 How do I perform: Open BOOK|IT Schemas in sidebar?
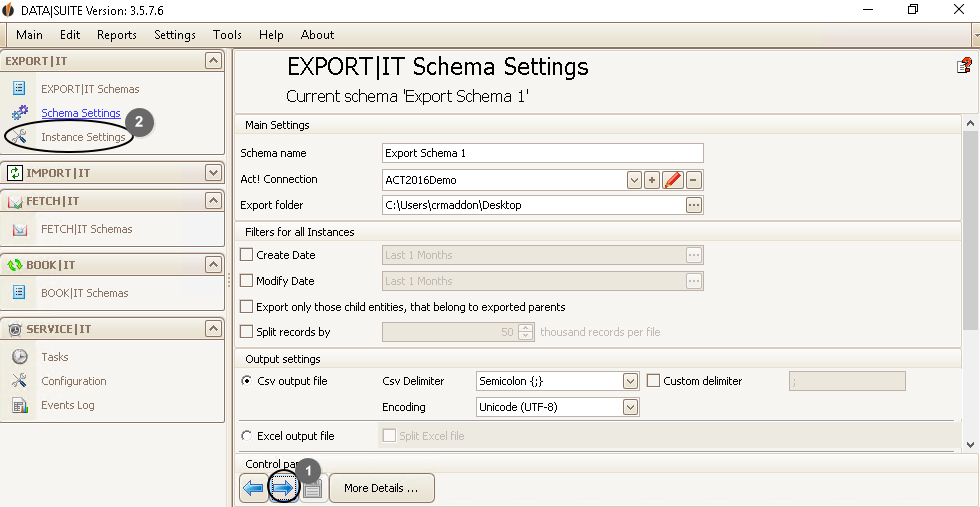tap(84, 293)
